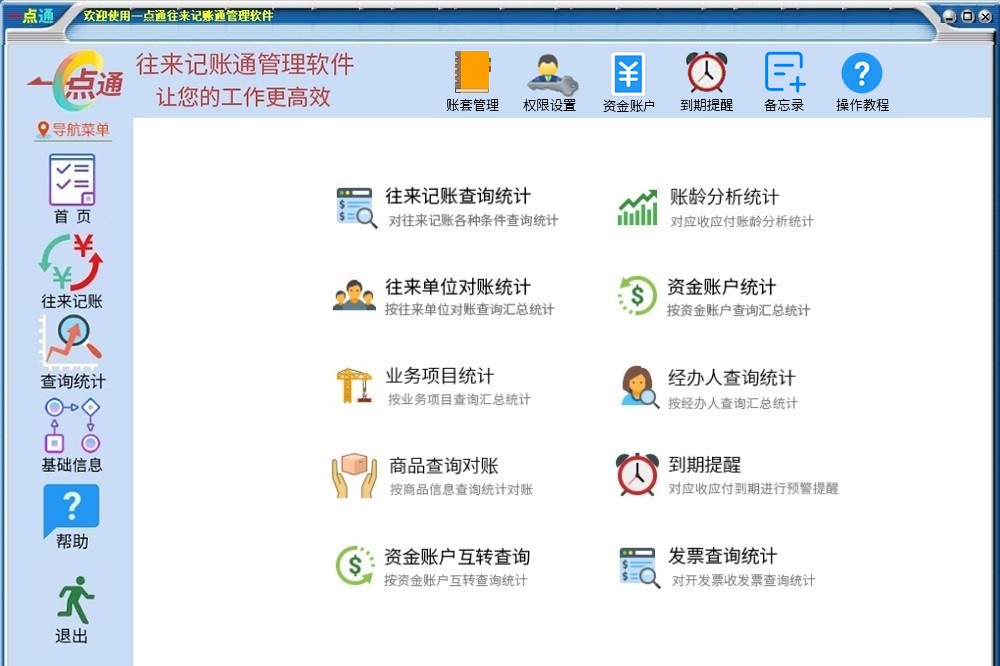
Task: Open 往来记账 sidebar icon
Action: coord(71,262)
